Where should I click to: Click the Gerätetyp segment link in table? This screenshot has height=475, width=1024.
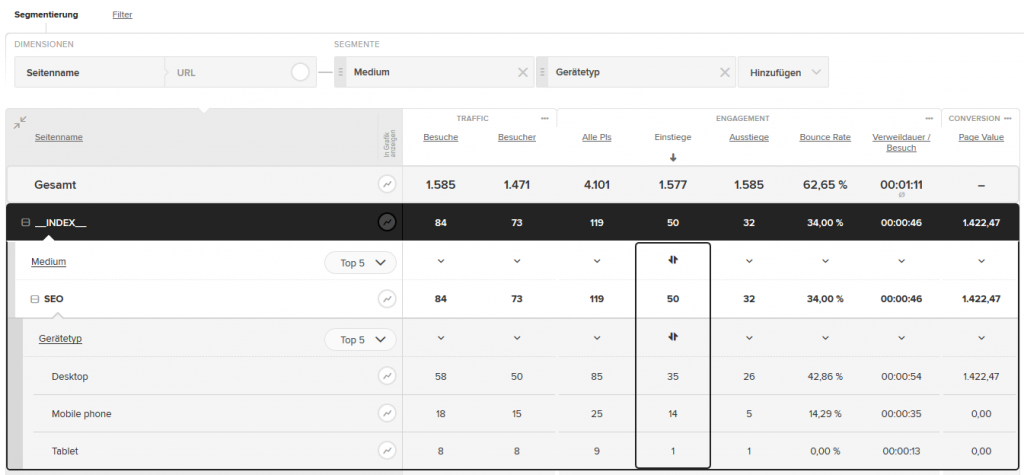[x=60, y=338]
